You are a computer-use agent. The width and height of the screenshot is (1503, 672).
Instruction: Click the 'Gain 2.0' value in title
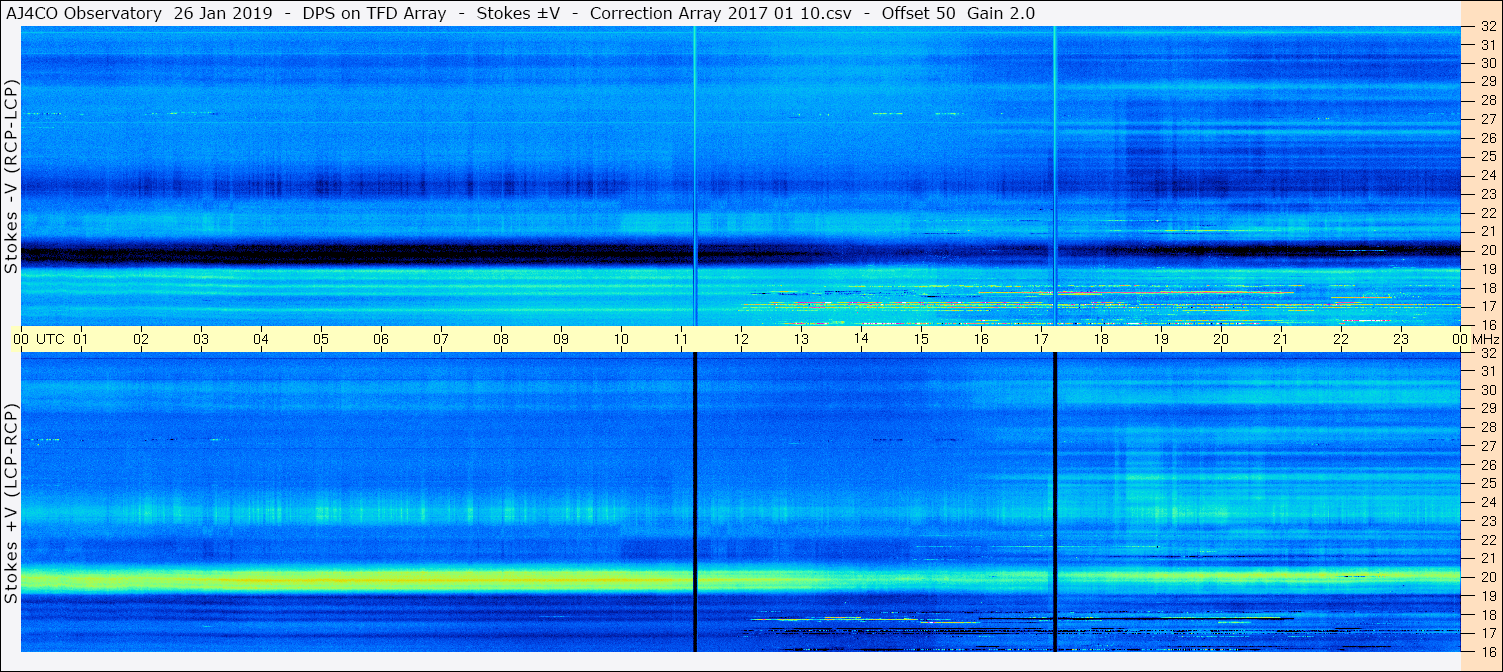(1001, 13)
